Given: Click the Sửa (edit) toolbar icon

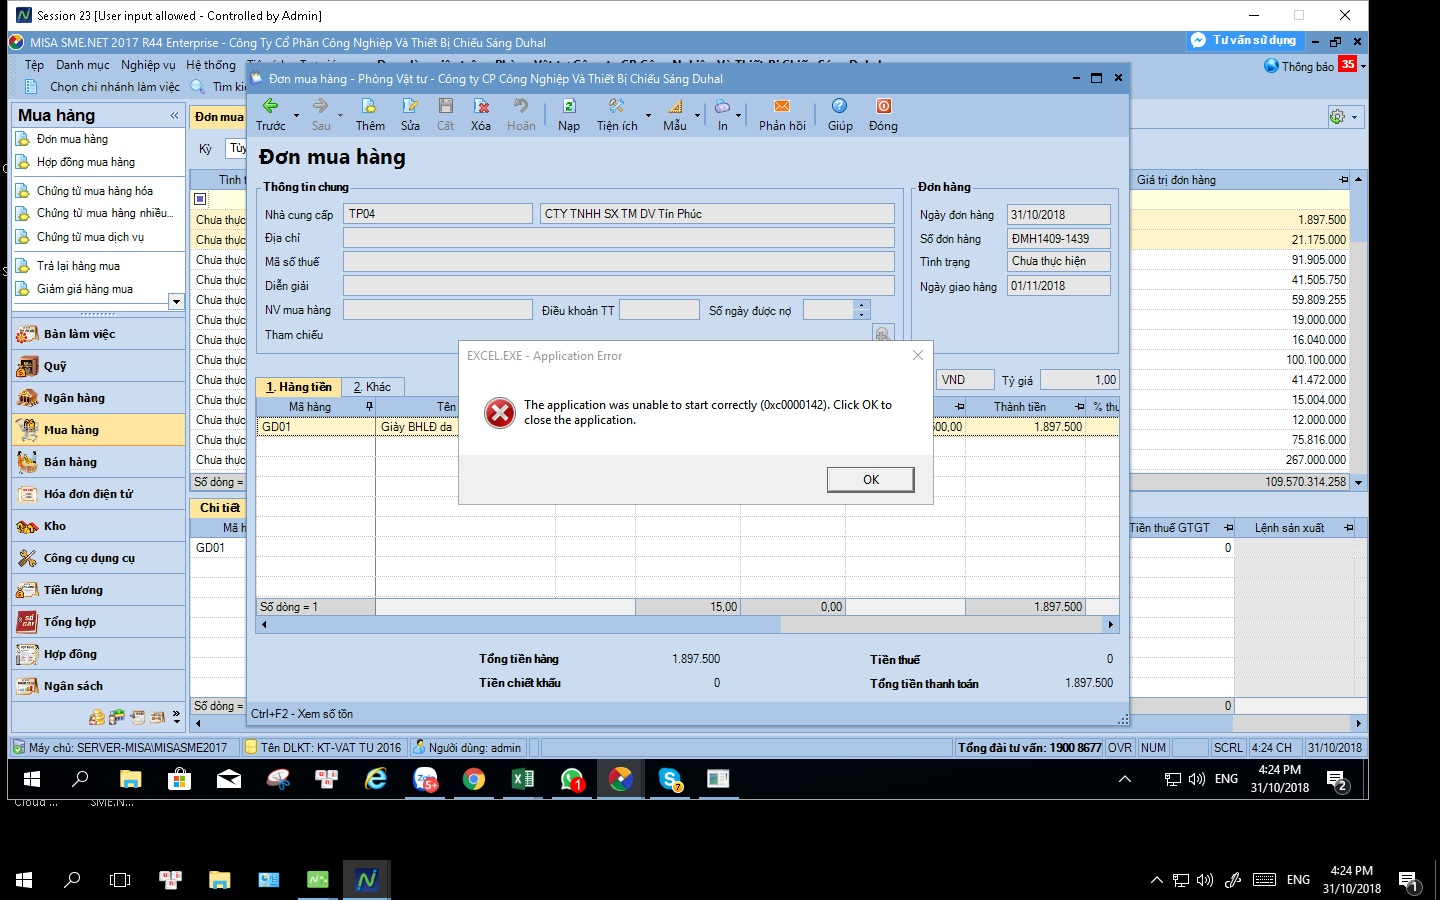Looking at the screenshot, I should [410, 114].
